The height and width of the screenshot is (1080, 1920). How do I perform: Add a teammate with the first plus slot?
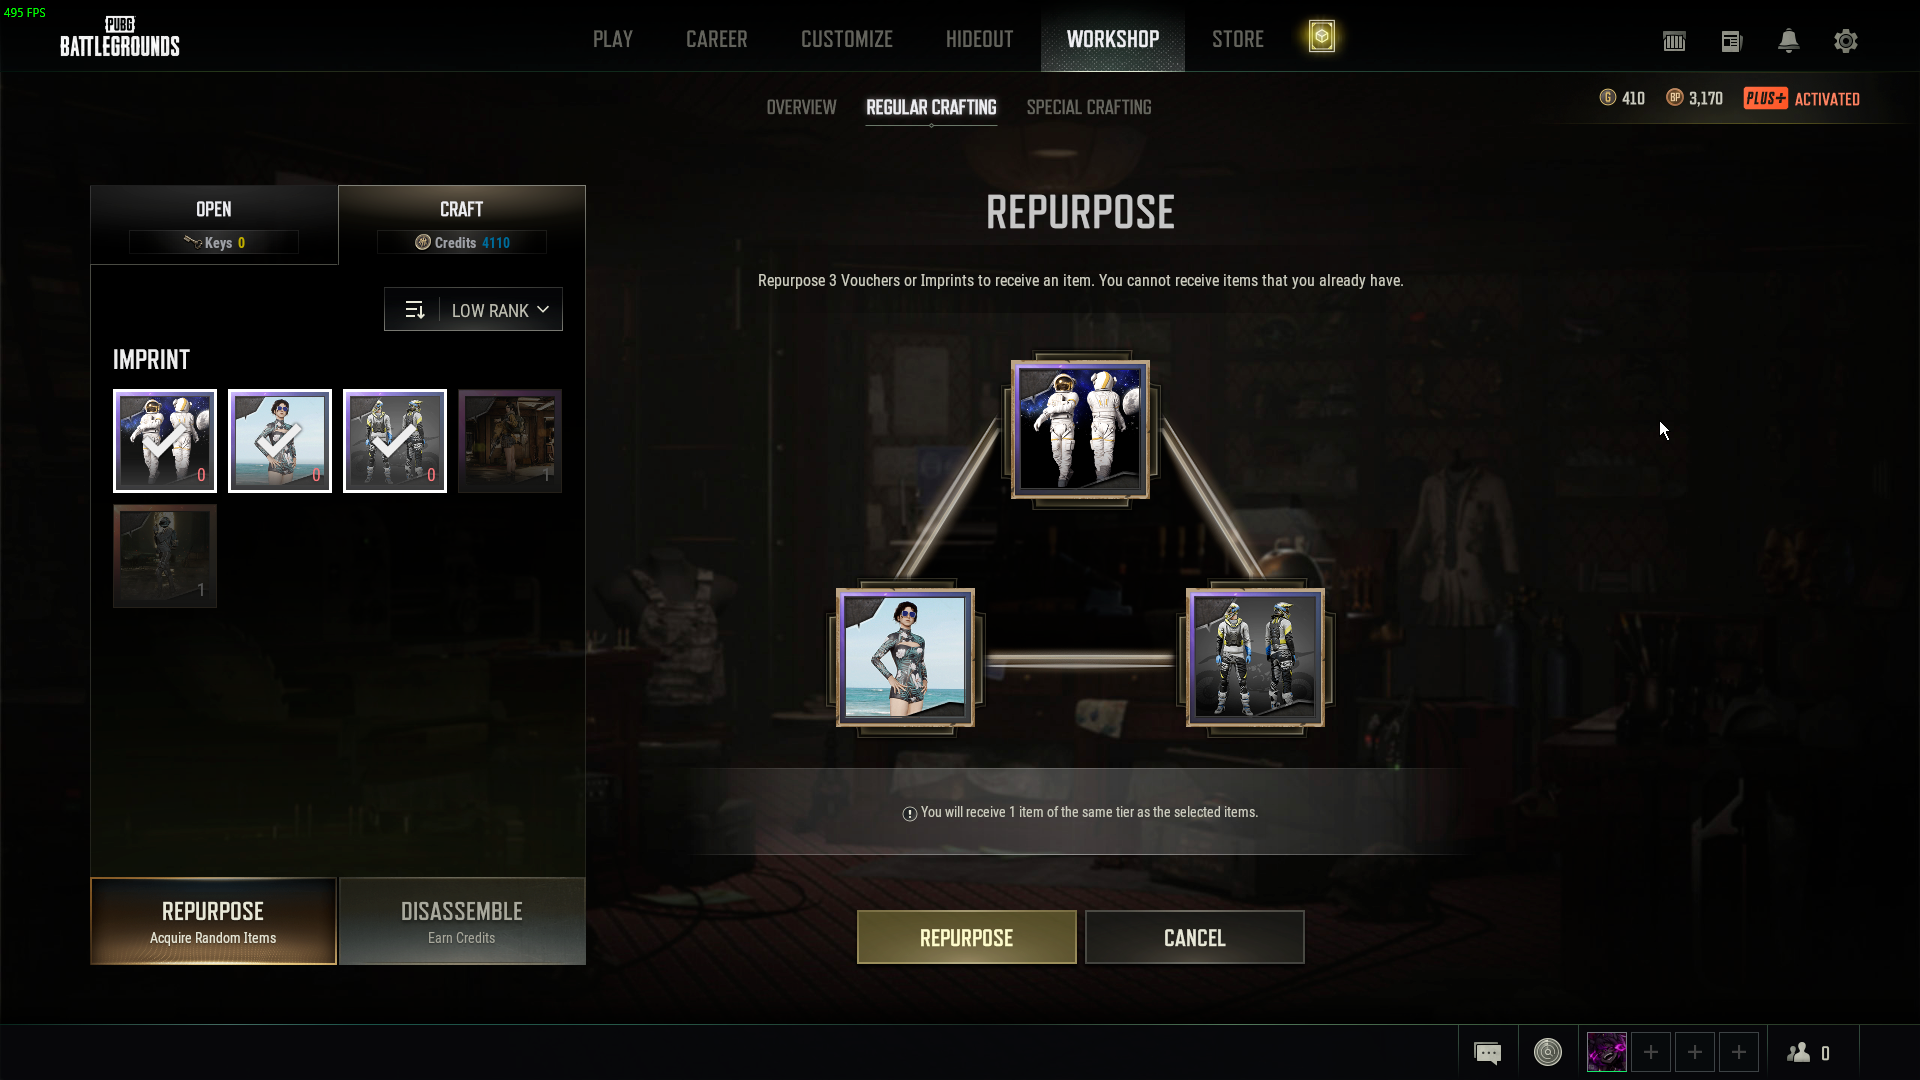[x=1651, y=1052]
